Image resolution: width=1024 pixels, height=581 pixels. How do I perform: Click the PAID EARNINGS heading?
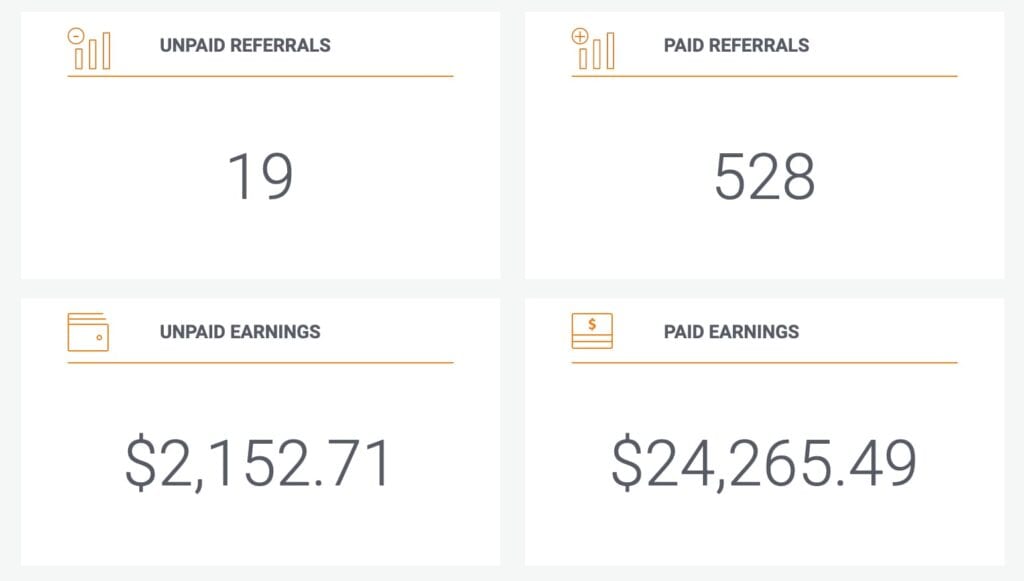[x=729, y=333]
